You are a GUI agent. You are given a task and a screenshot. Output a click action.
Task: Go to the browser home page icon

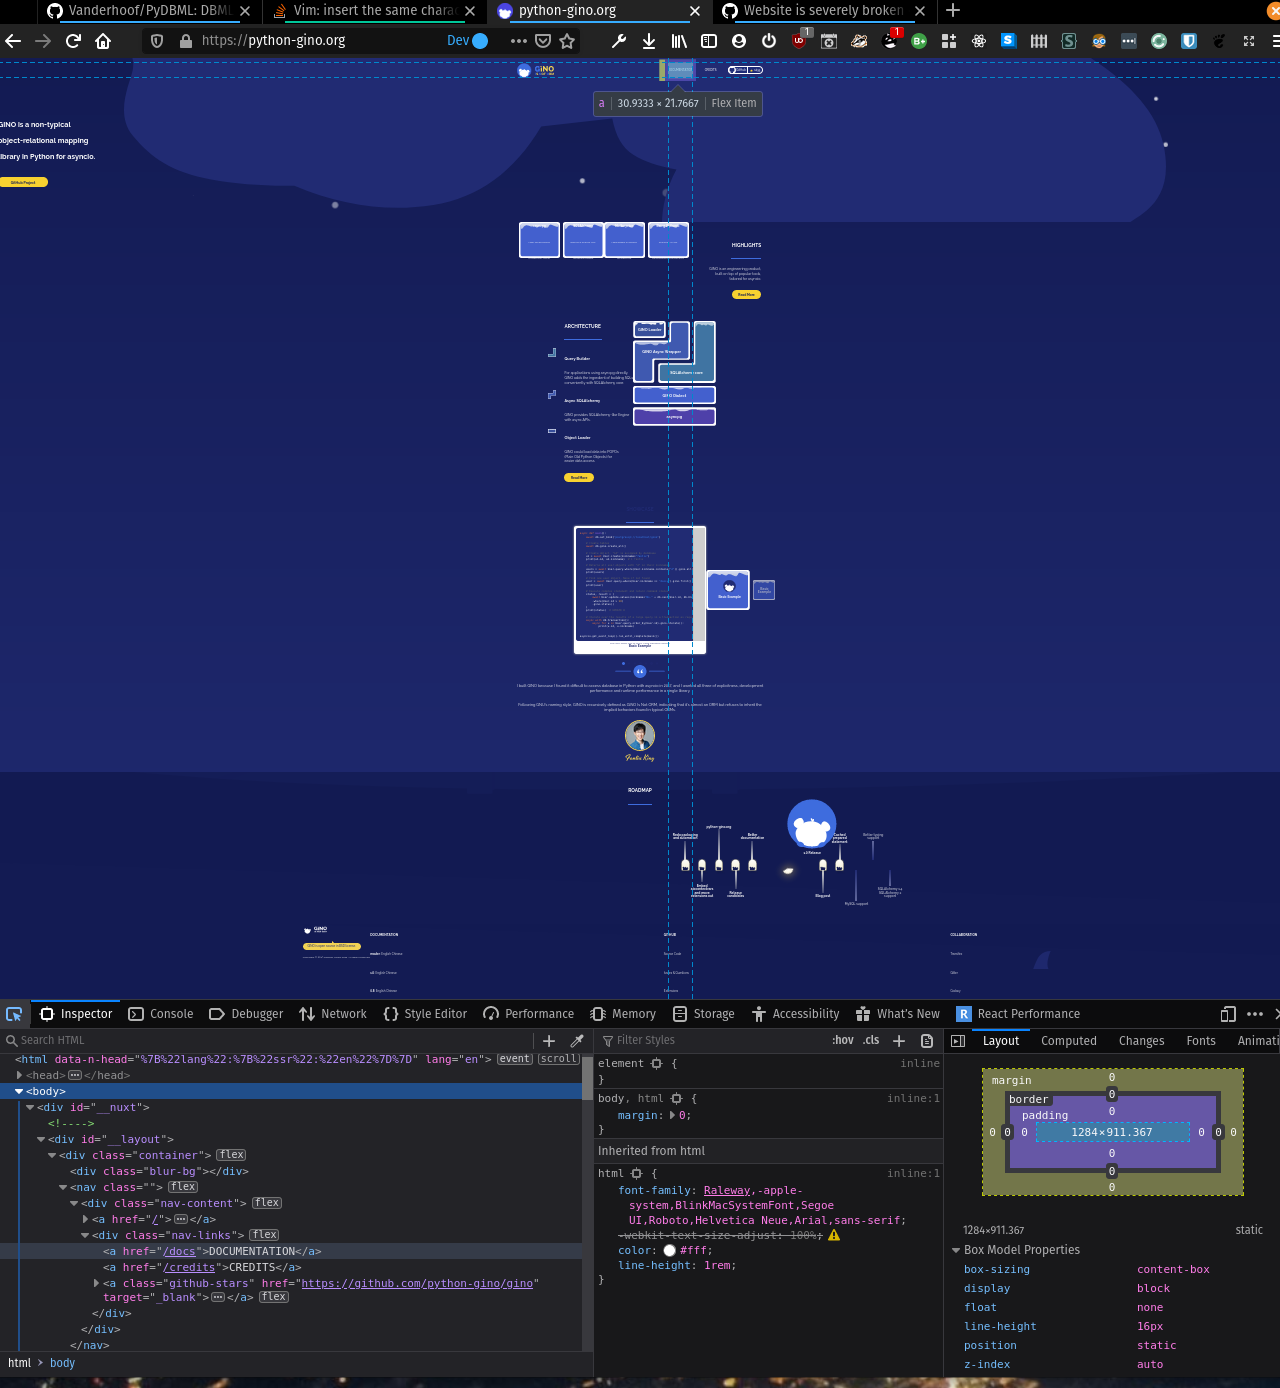coord(103,41)
